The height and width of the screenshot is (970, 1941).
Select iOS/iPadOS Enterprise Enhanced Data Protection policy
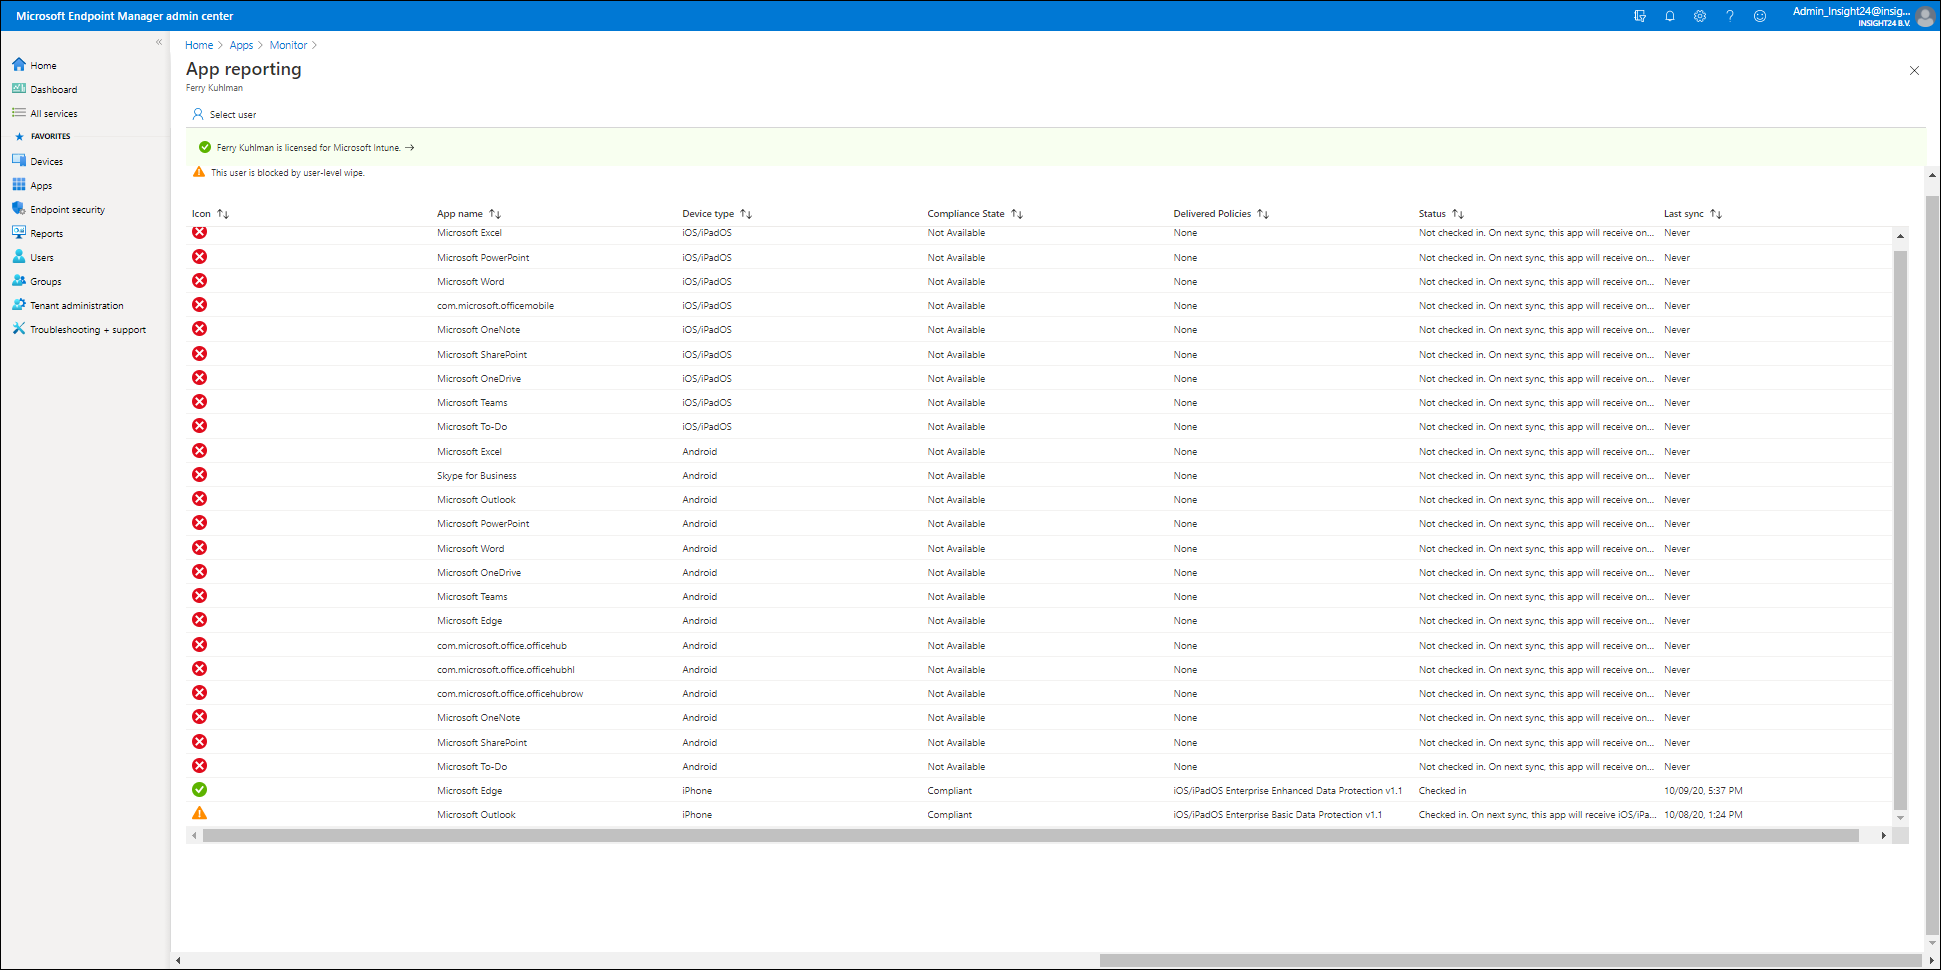tap(1288, 791)
